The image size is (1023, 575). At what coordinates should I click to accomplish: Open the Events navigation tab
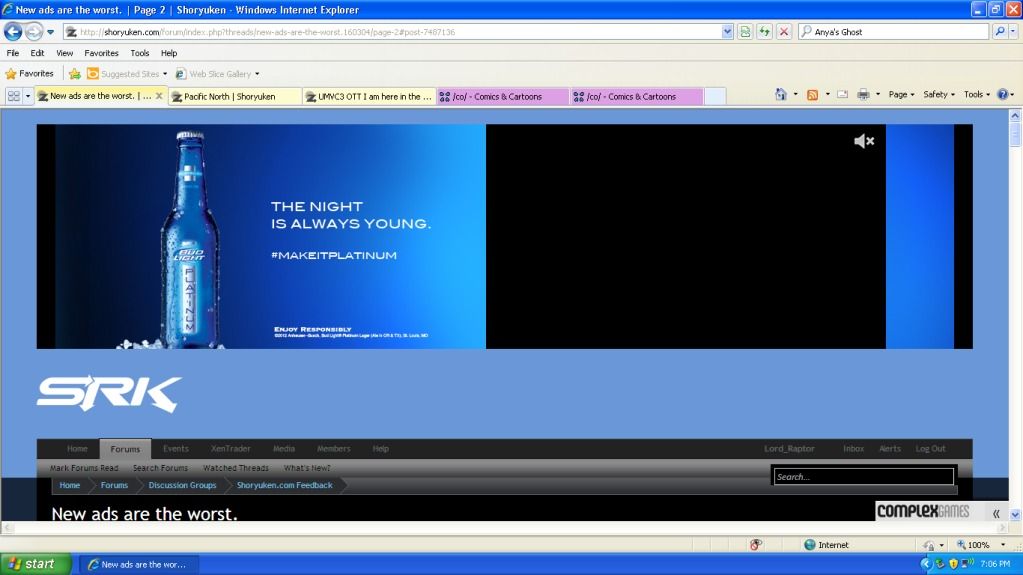click(176, 448)
